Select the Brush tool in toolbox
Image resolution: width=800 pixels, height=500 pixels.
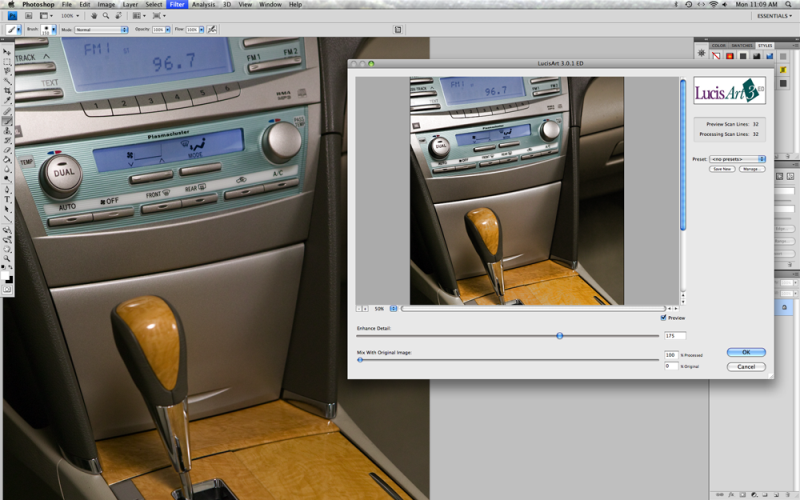point(7,121)
